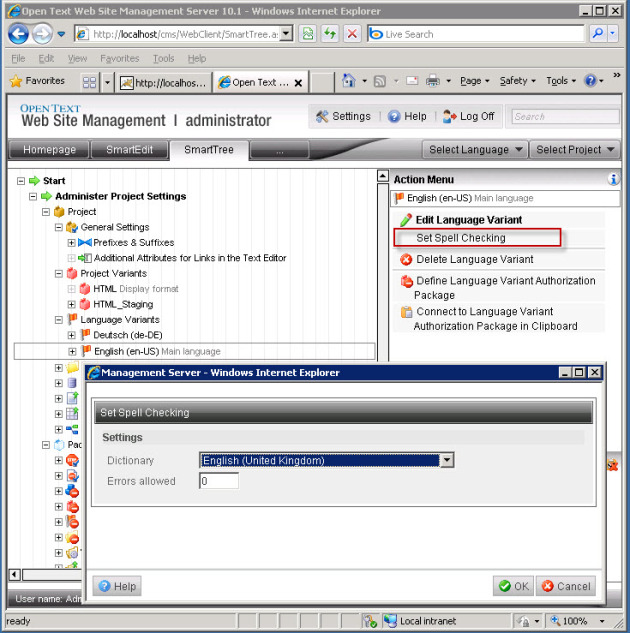
Task: Open the Dictionary dropdown list
Action: tap(447, 460)
